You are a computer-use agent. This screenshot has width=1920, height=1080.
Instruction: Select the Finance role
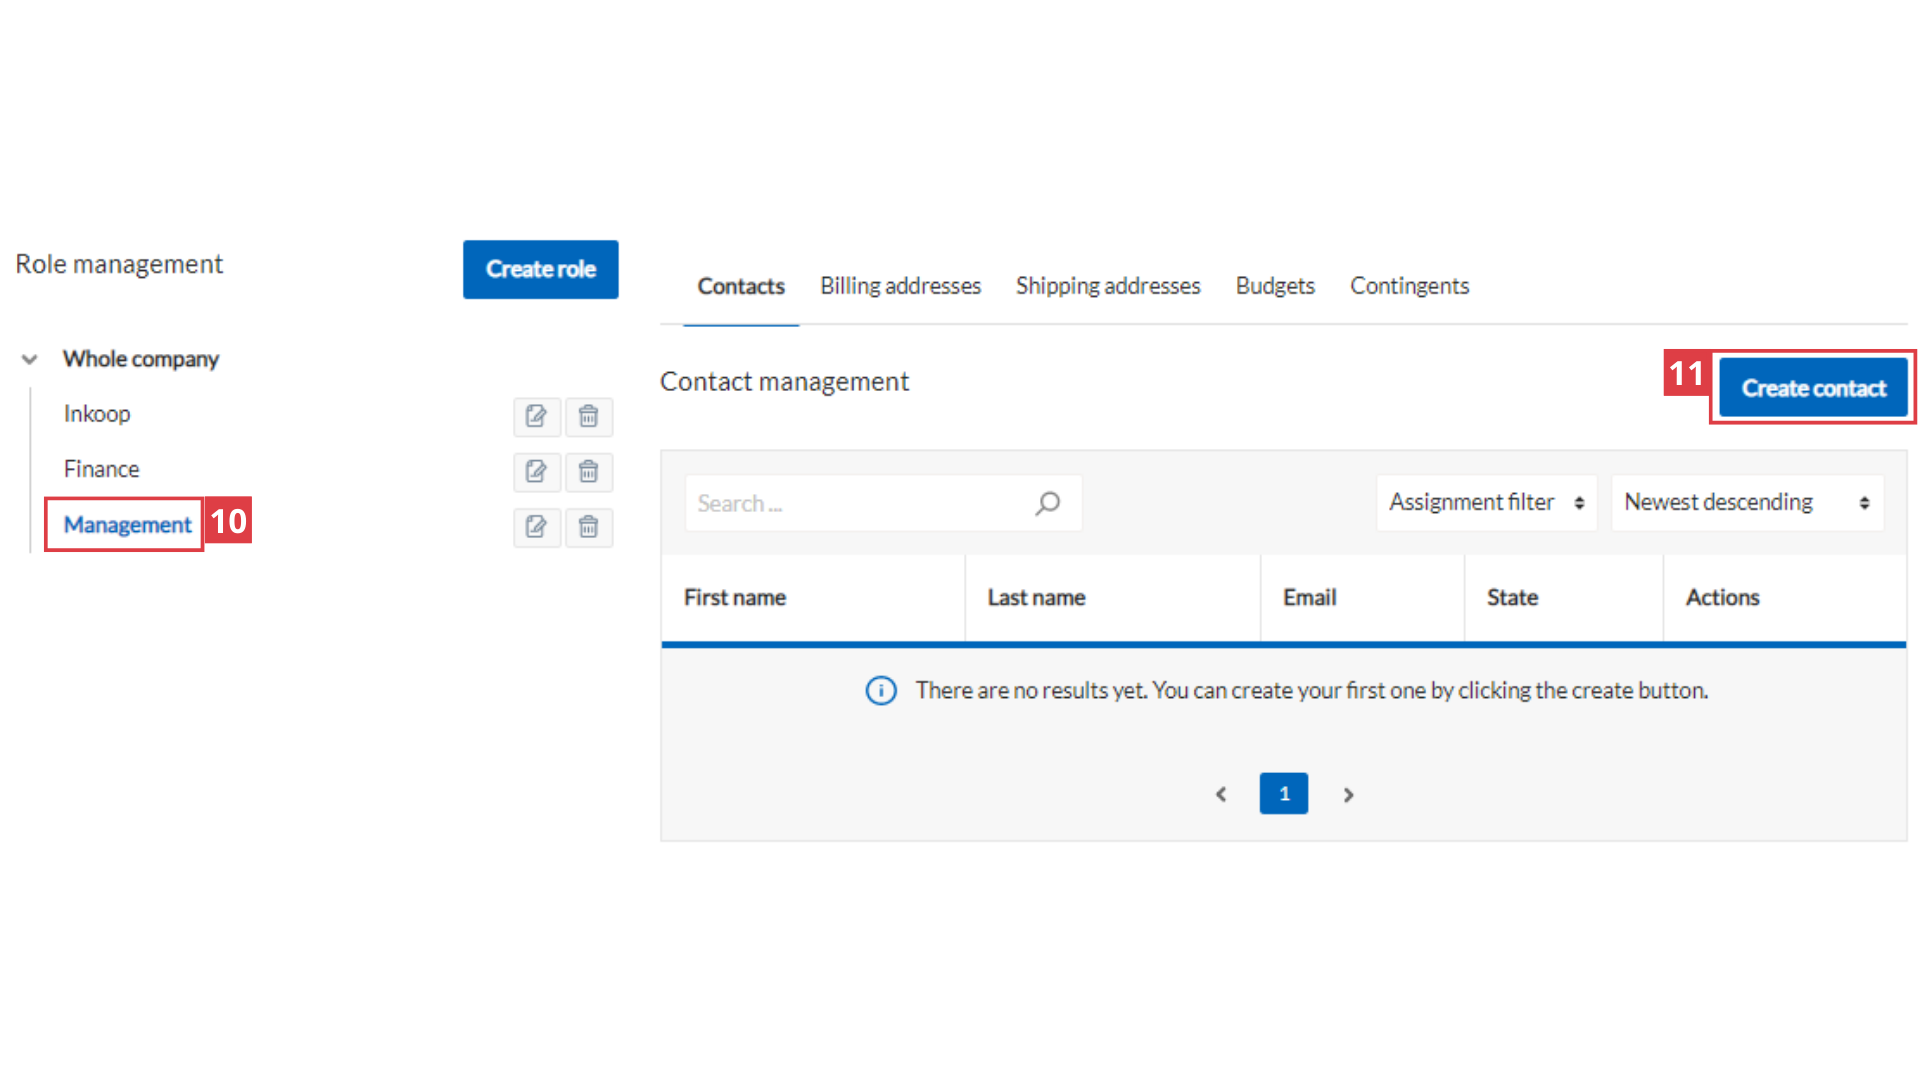pos(102,469)
